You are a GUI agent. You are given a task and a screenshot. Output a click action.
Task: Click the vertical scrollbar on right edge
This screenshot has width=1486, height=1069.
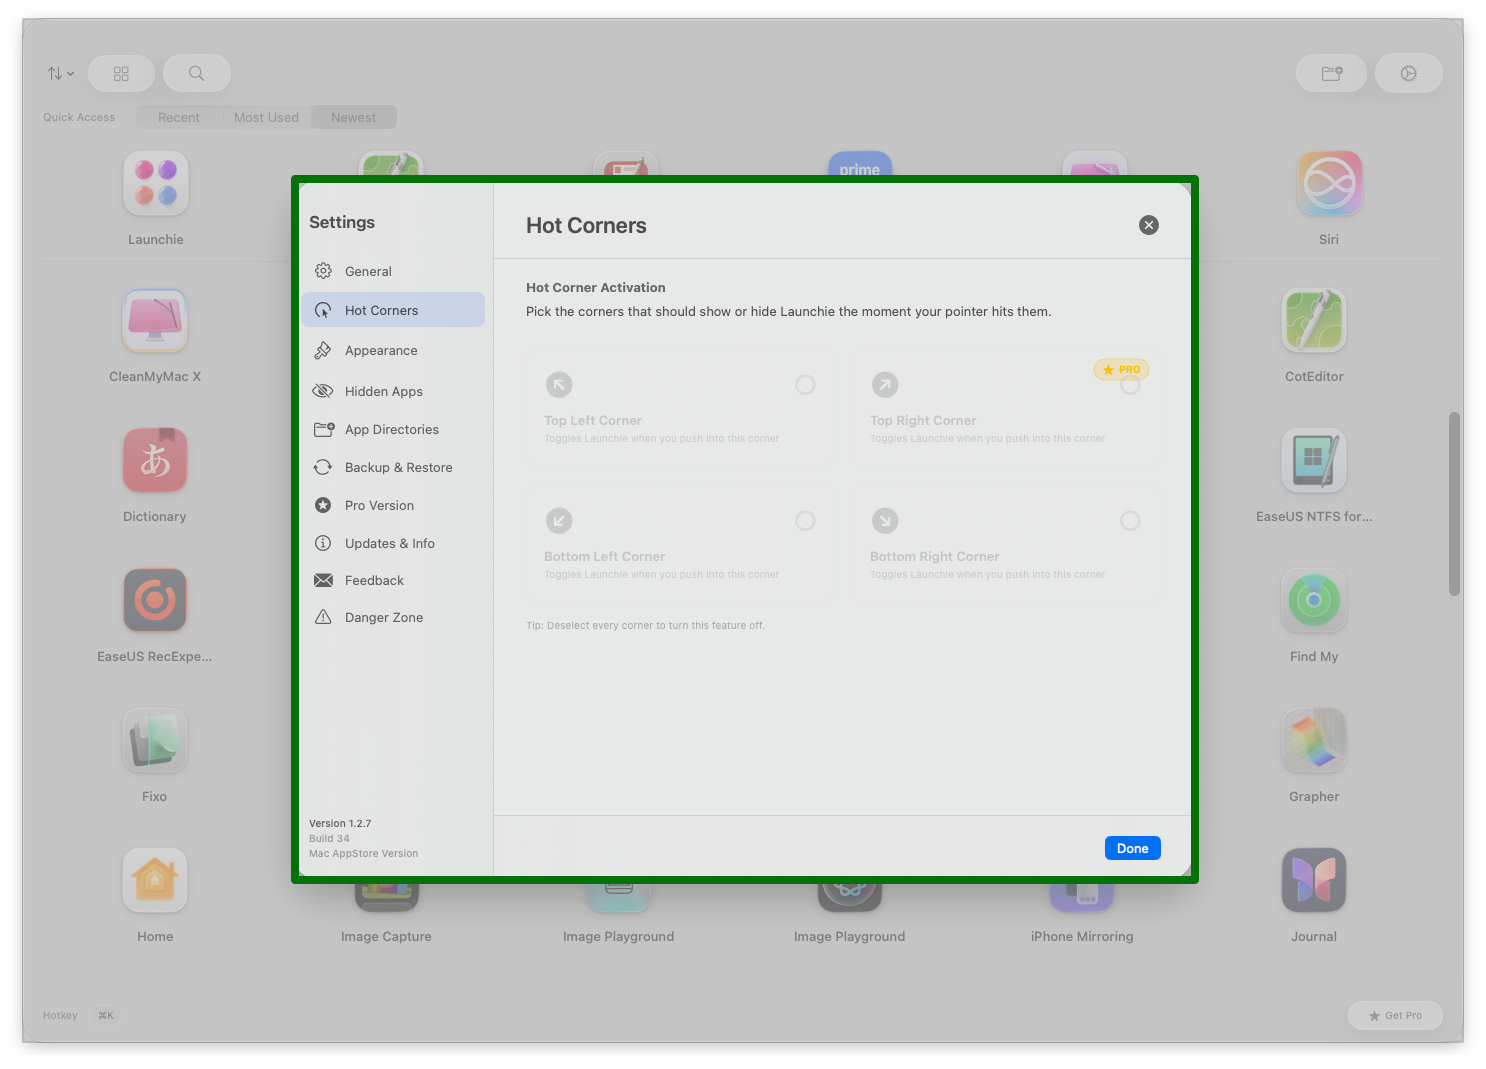click(x=1454, y=503)
